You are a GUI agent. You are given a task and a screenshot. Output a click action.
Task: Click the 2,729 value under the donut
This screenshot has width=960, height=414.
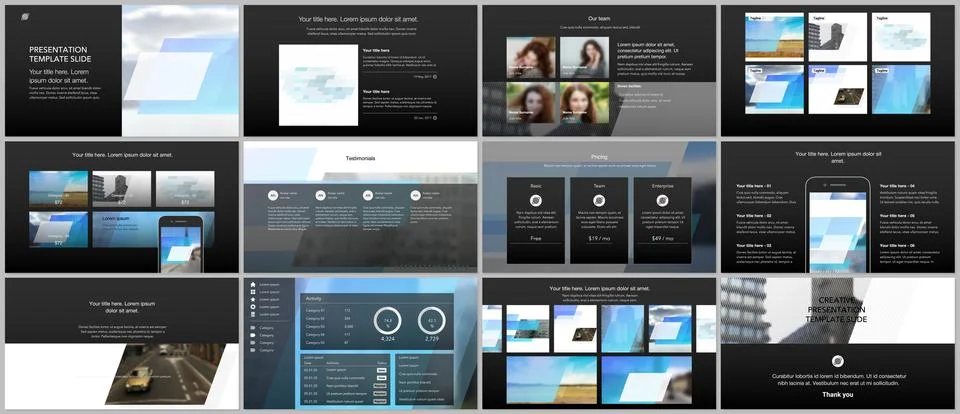pyautogui.click(x=431, y=339)
